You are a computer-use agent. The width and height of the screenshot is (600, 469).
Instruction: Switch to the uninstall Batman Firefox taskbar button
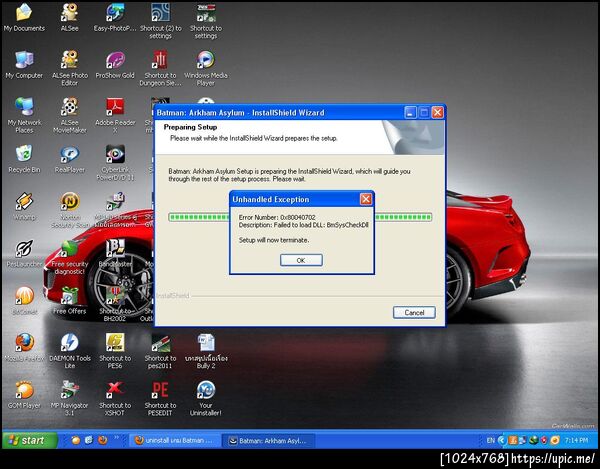(x=175, y=441)
